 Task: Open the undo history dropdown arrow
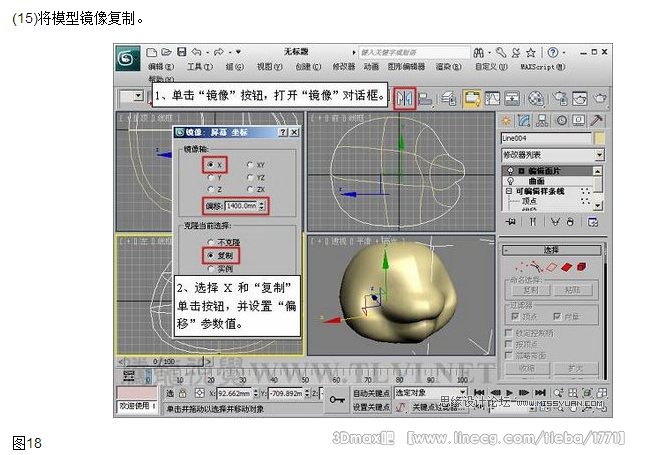(x=207, y=53)
